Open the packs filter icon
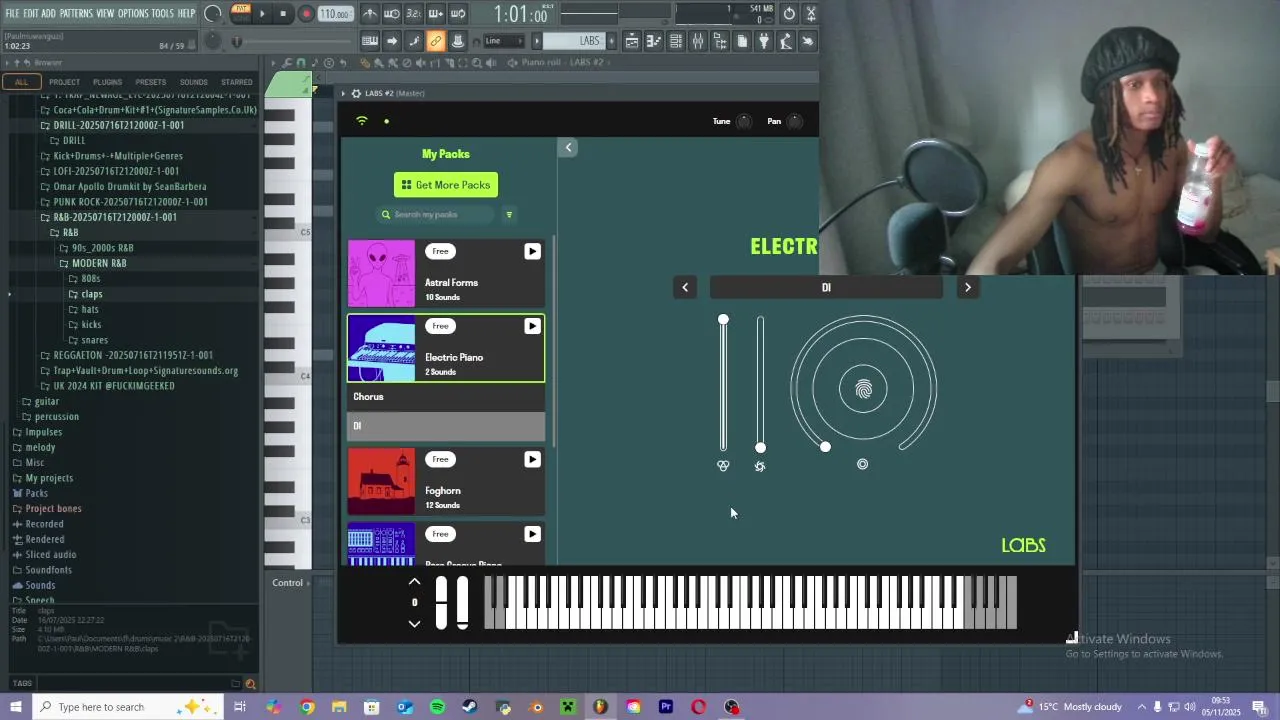Image resolution: width=1280 pixels, height=720 pixels. click(509, 215)
